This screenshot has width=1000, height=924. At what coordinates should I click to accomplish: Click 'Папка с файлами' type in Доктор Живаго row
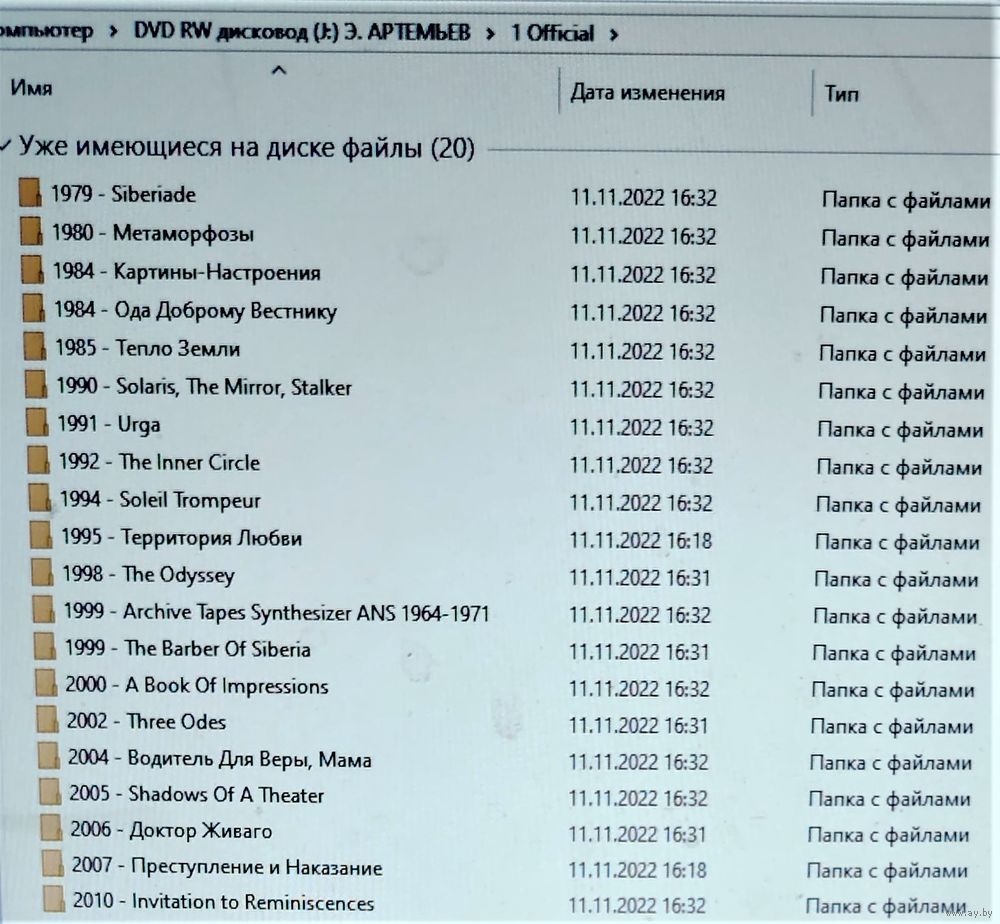coord(888,835)
